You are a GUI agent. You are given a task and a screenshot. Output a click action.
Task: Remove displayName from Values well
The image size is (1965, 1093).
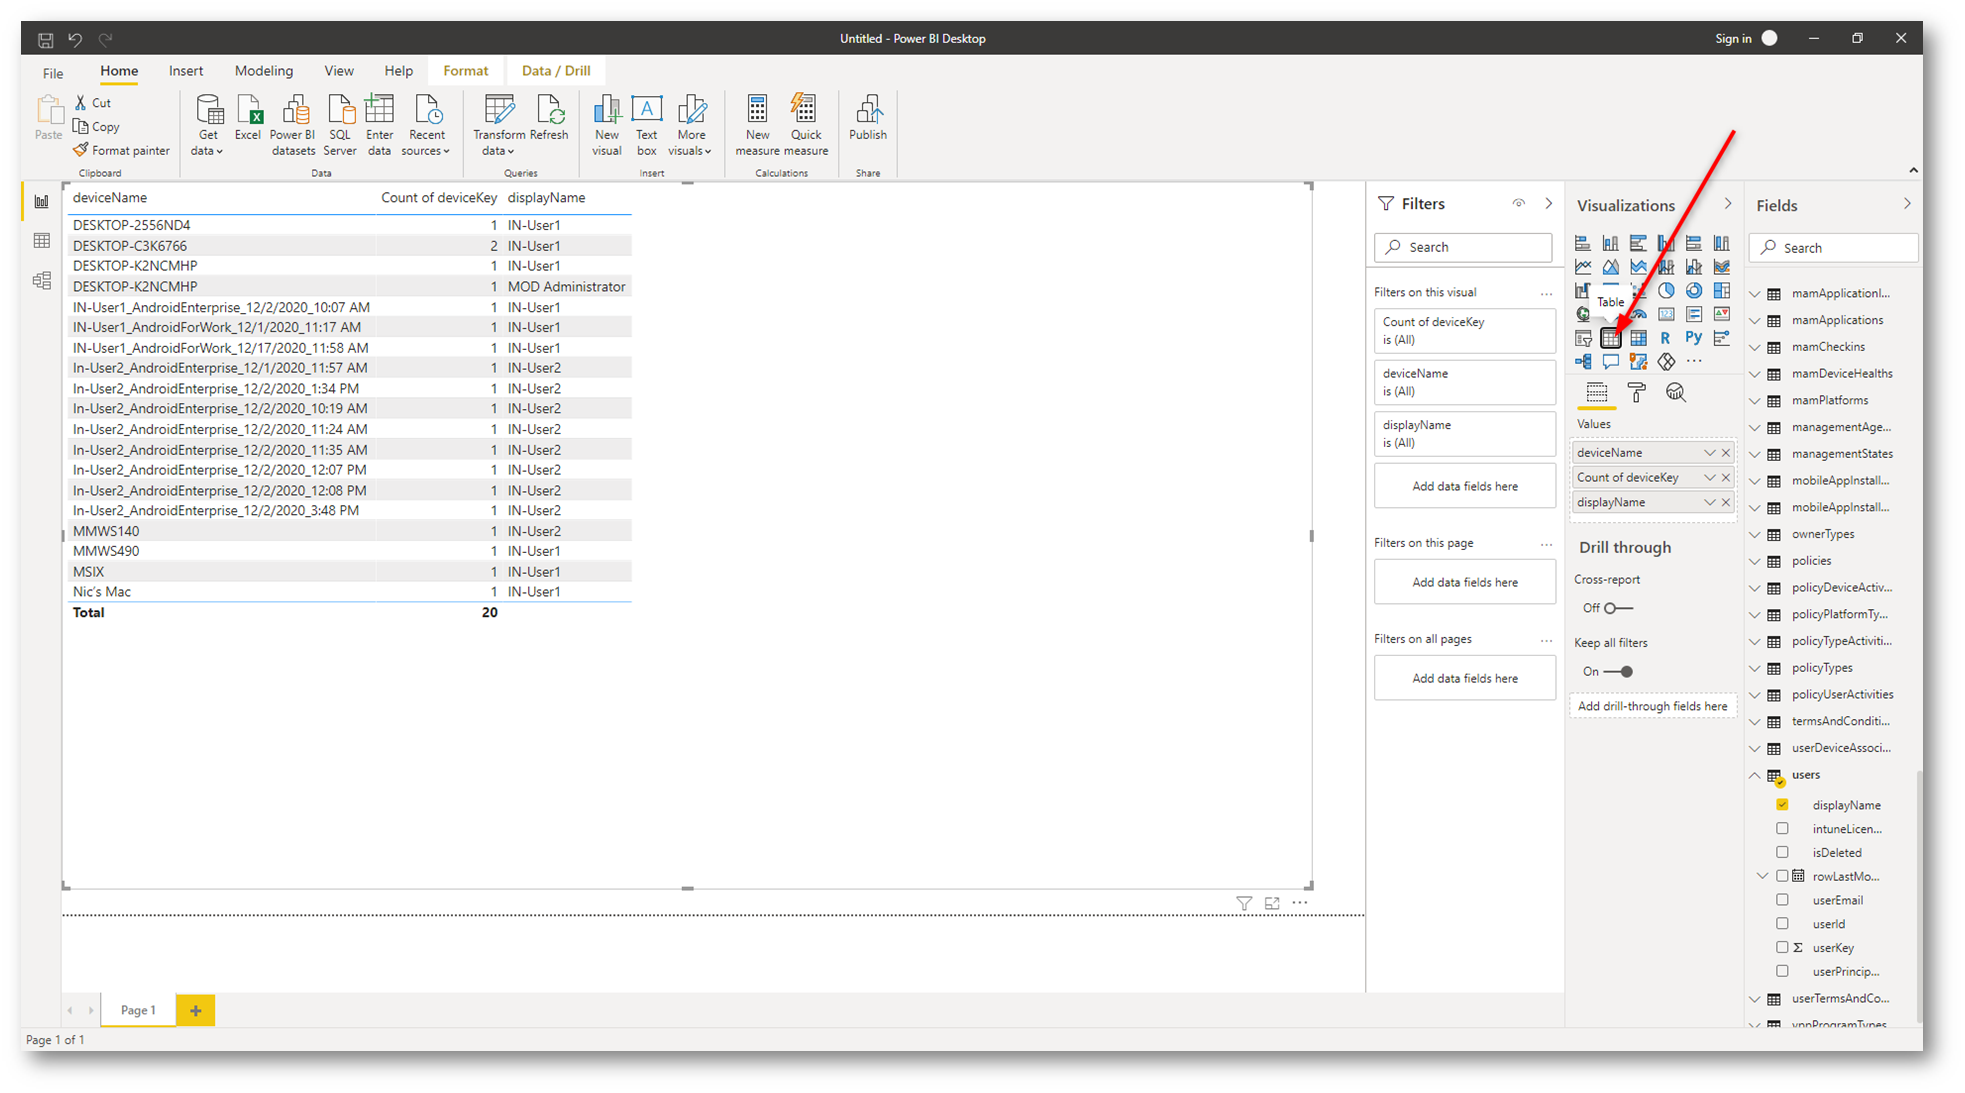(1726, 502)
